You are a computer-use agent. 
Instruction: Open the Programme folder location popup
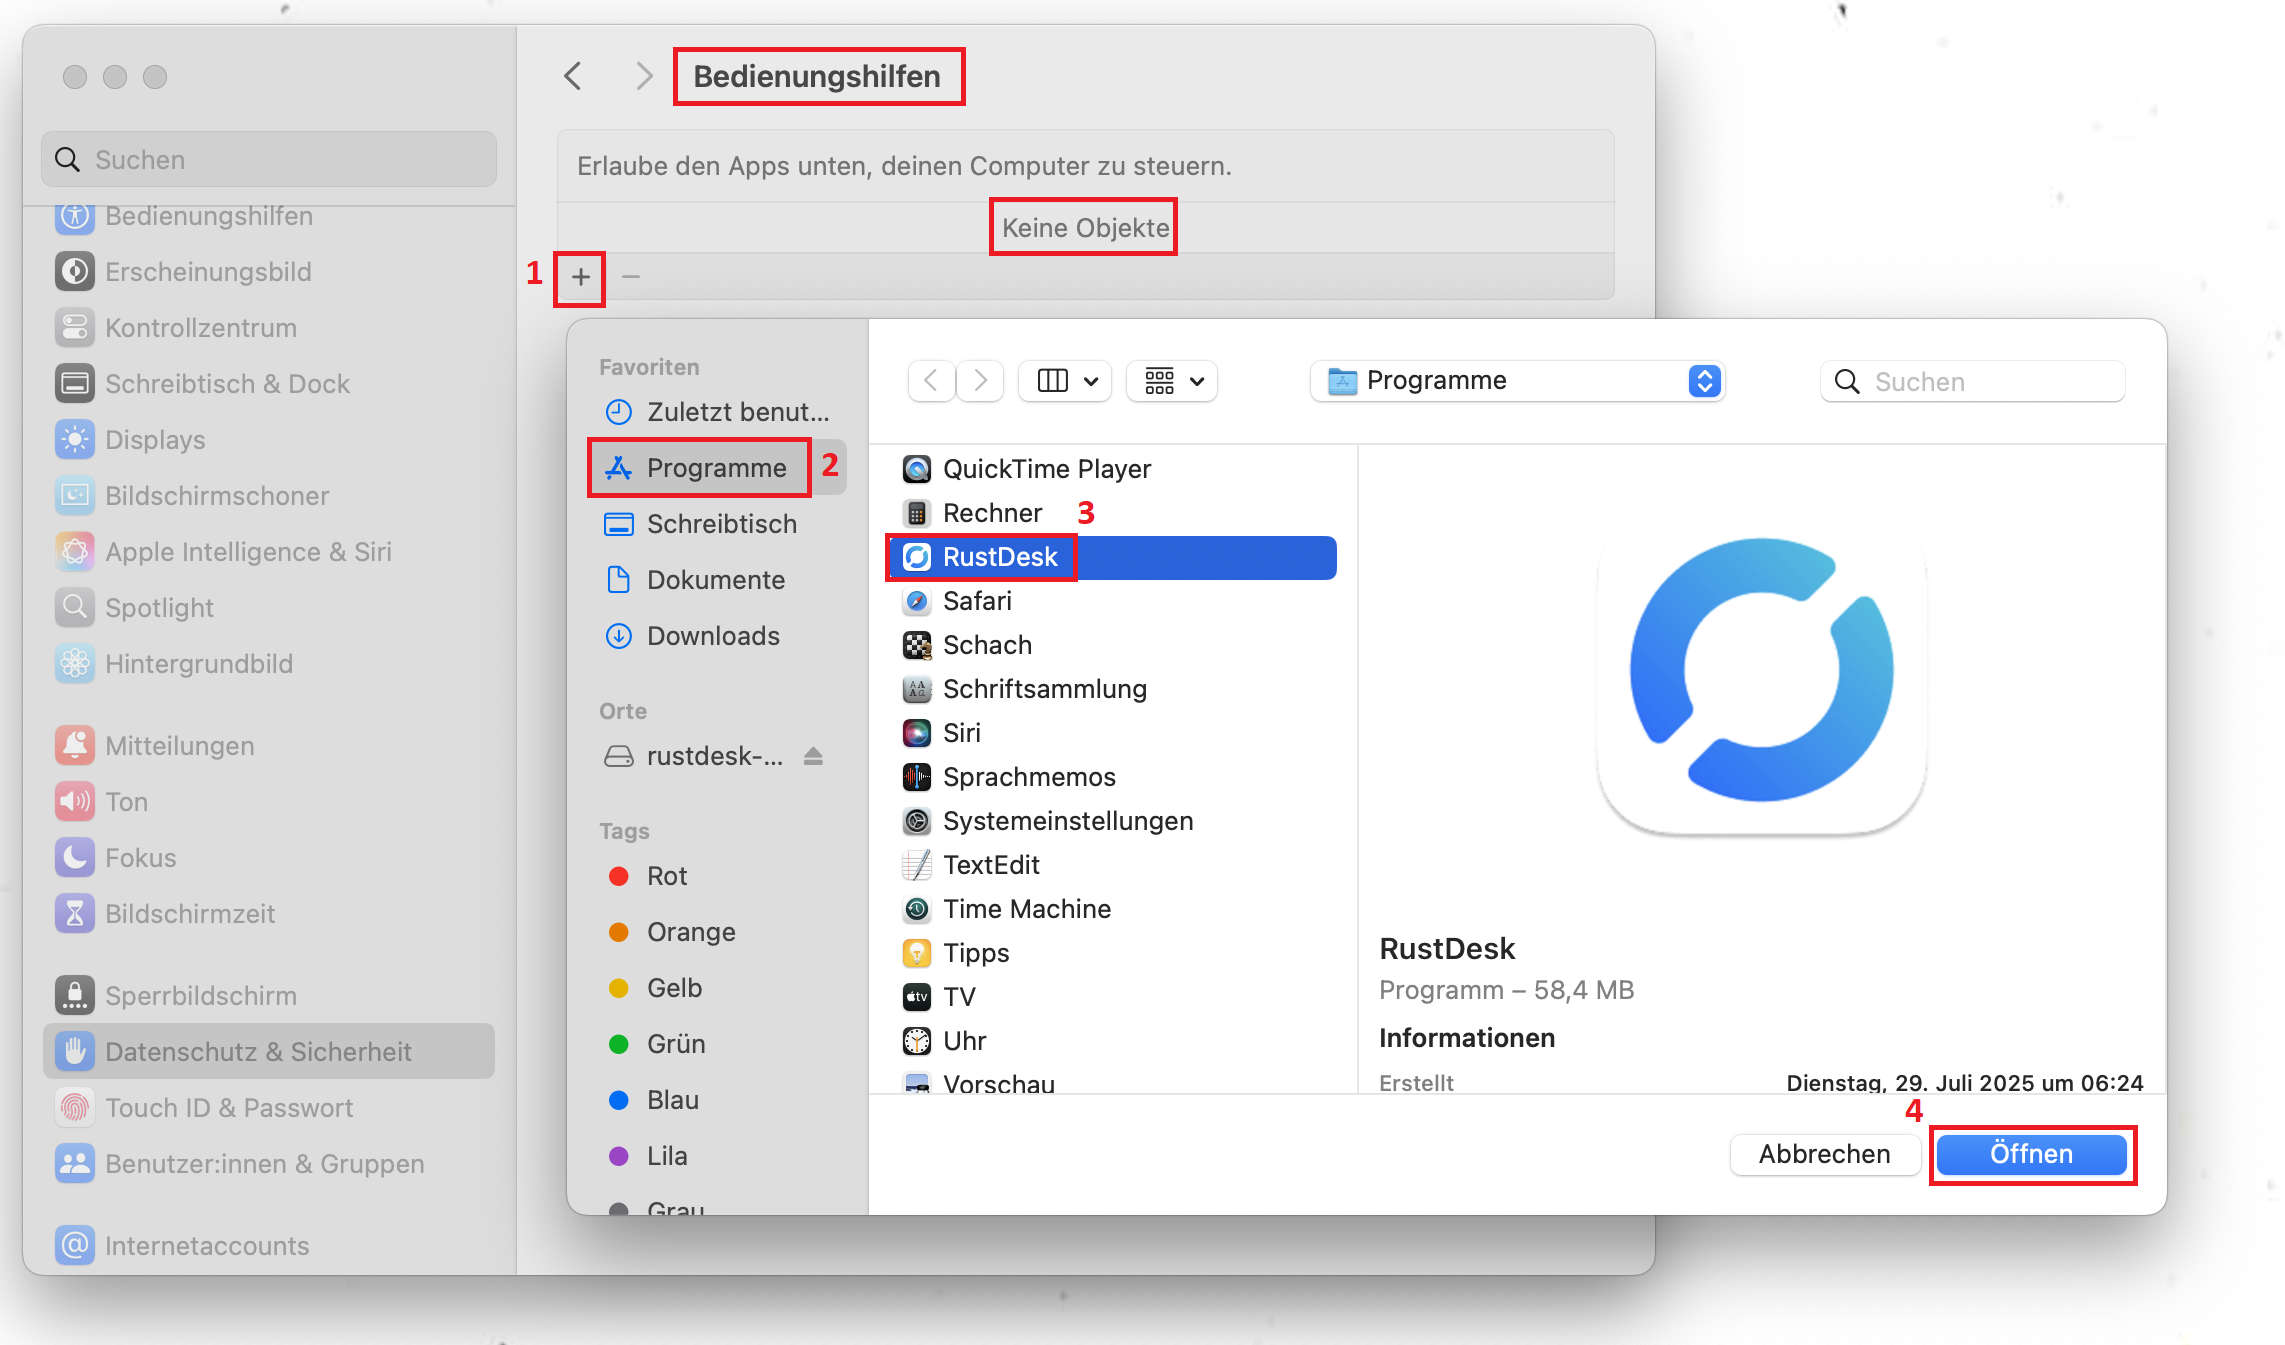(x=1518, y=381)
